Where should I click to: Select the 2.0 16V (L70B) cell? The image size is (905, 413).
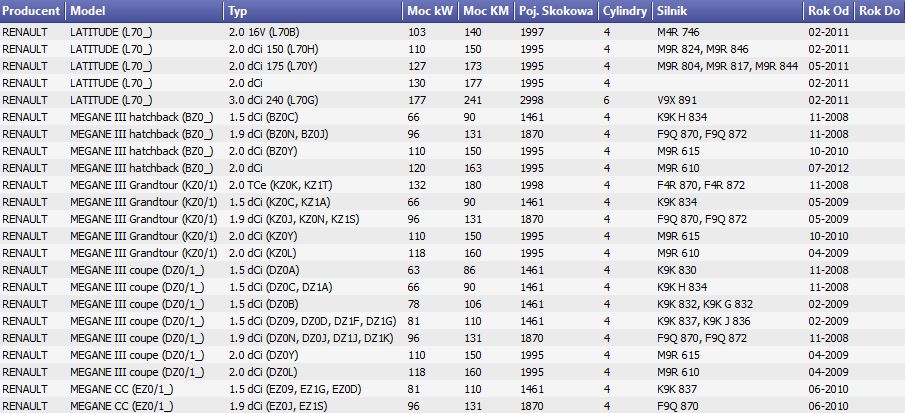pyautogui.click(x=264, y=32)
